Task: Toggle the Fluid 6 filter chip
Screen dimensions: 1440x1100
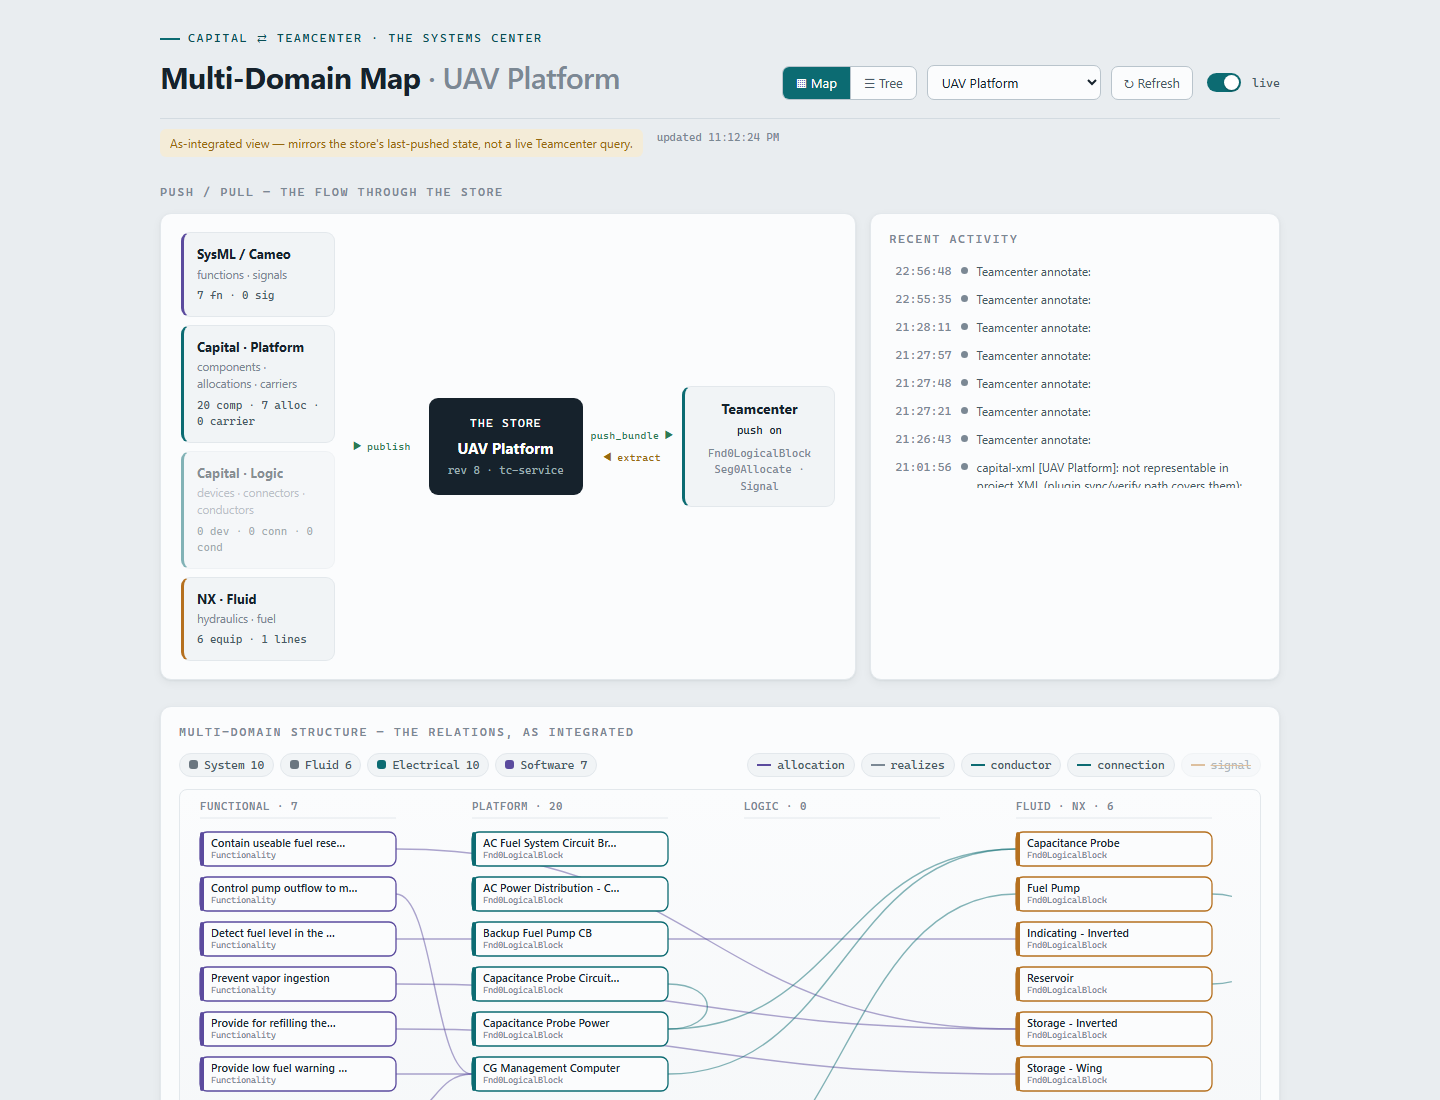Action: tap(321, 765)
